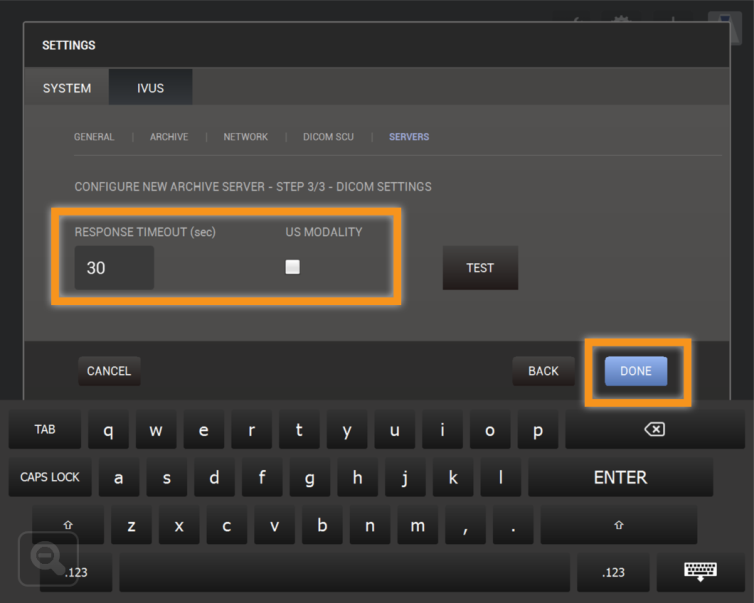Tap the l key
The height and width of the screenshot is (603, 754).
pos(501,477)
